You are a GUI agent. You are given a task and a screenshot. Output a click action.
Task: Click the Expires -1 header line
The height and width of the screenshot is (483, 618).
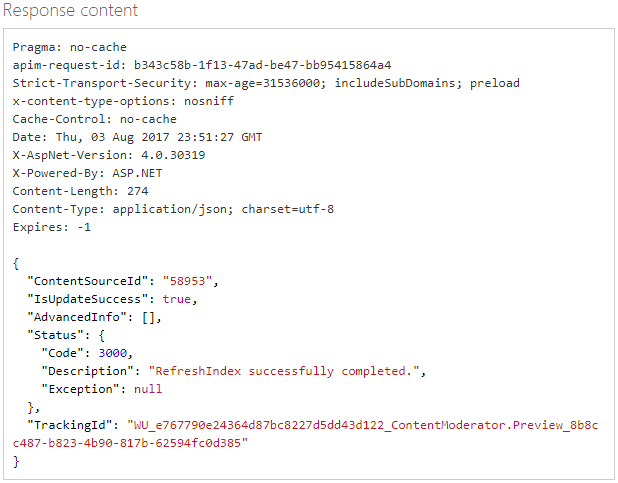[51, 227]
